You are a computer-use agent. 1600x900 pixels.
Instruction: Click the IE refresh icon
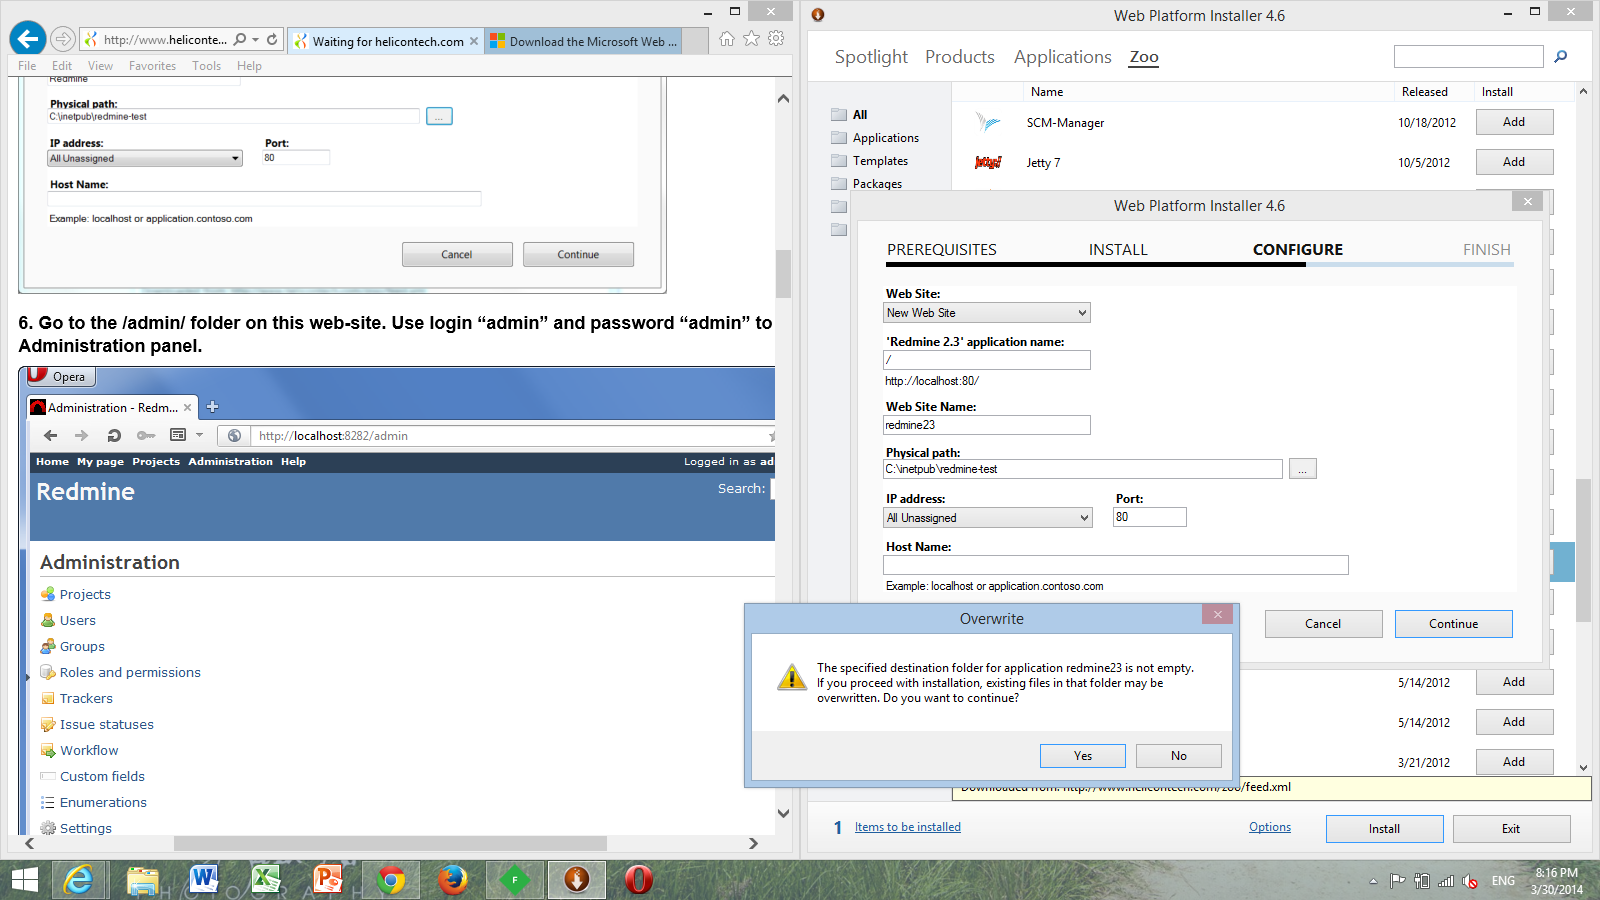[272, 40]
